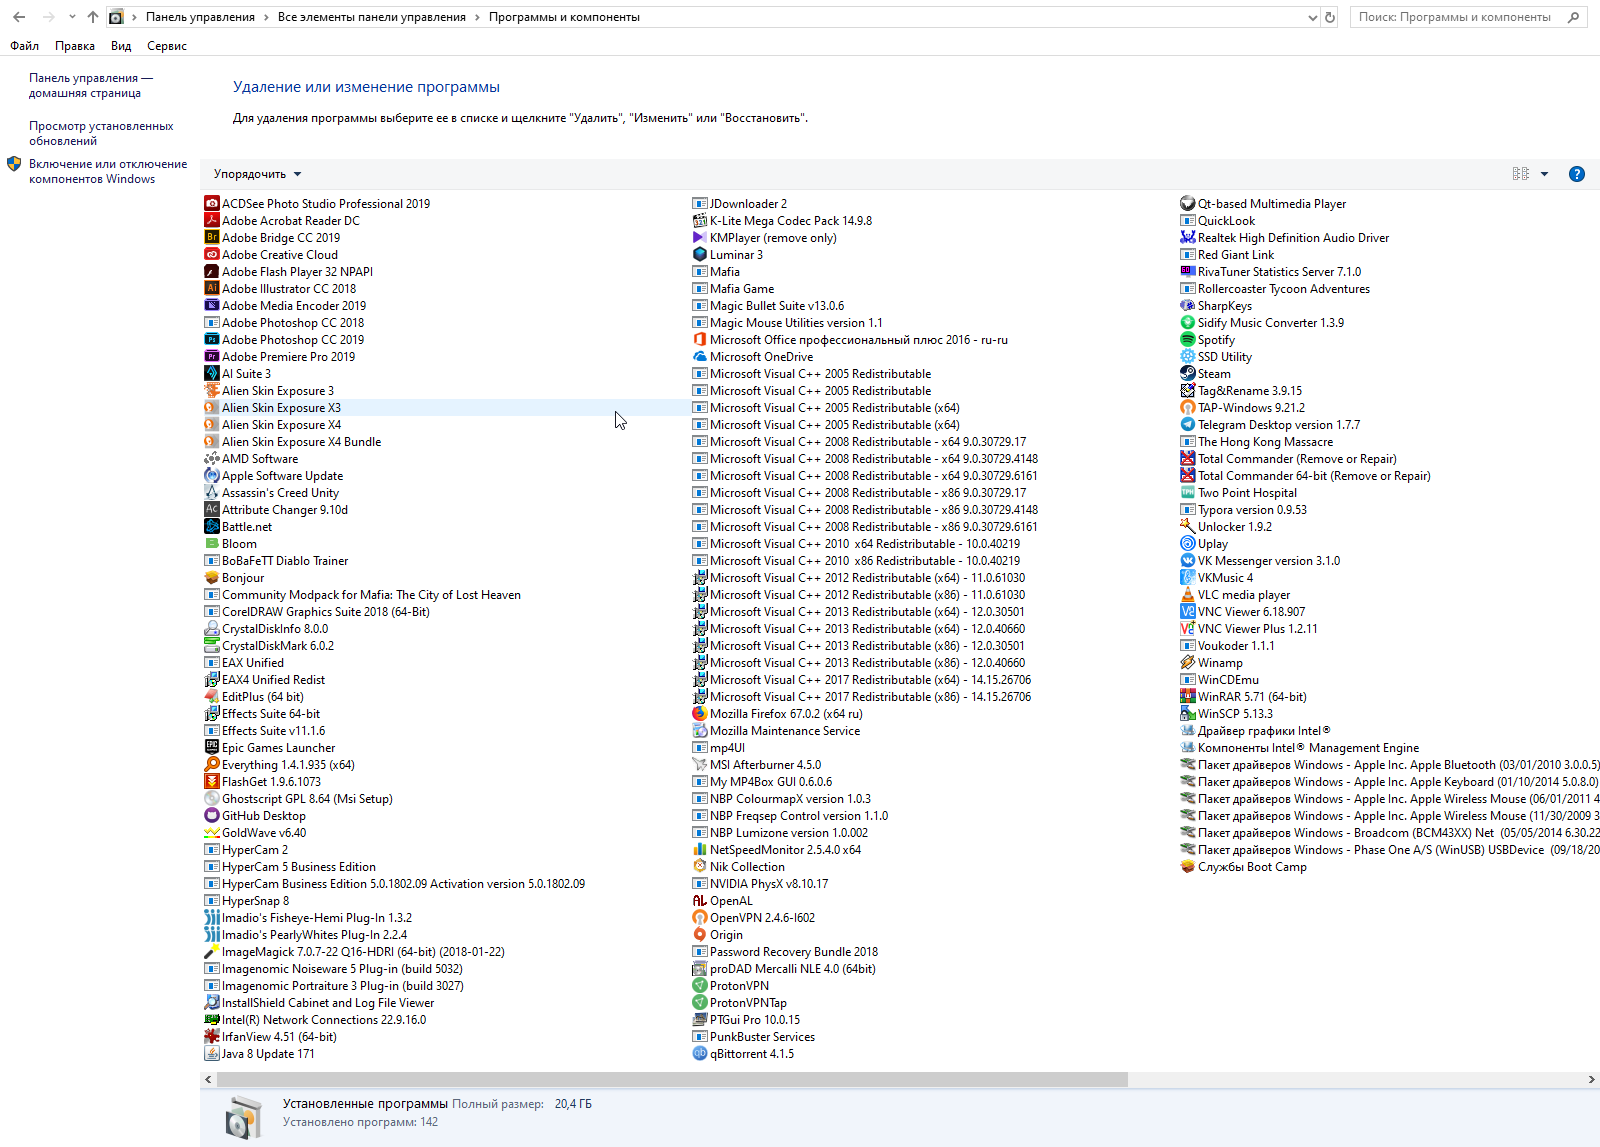The image size is (1600, 1147).
Task: Click the GitHub Desktop icon
Action: click(x=212, y=816)
